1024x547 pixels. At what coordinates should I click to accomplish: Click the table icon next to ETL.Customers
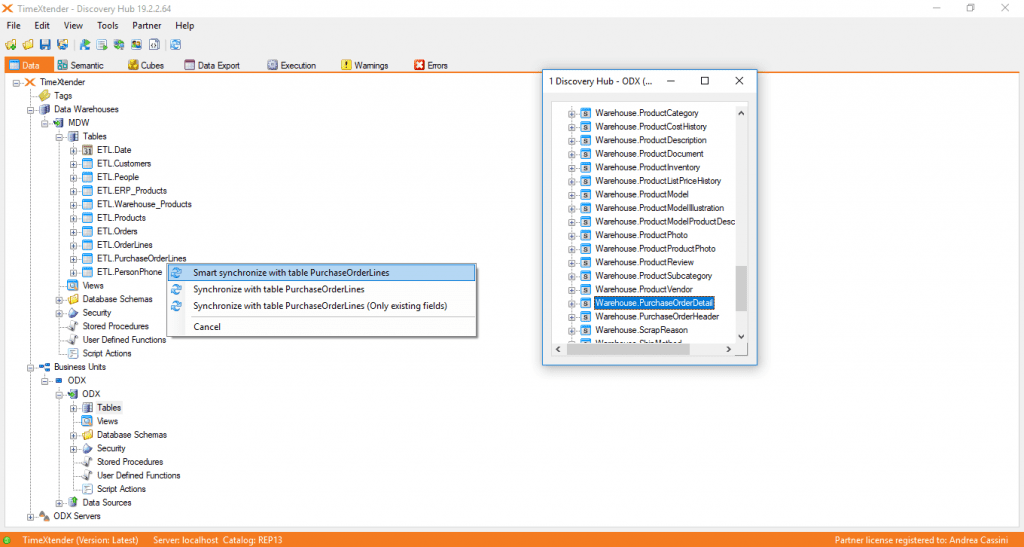(88, 164)
